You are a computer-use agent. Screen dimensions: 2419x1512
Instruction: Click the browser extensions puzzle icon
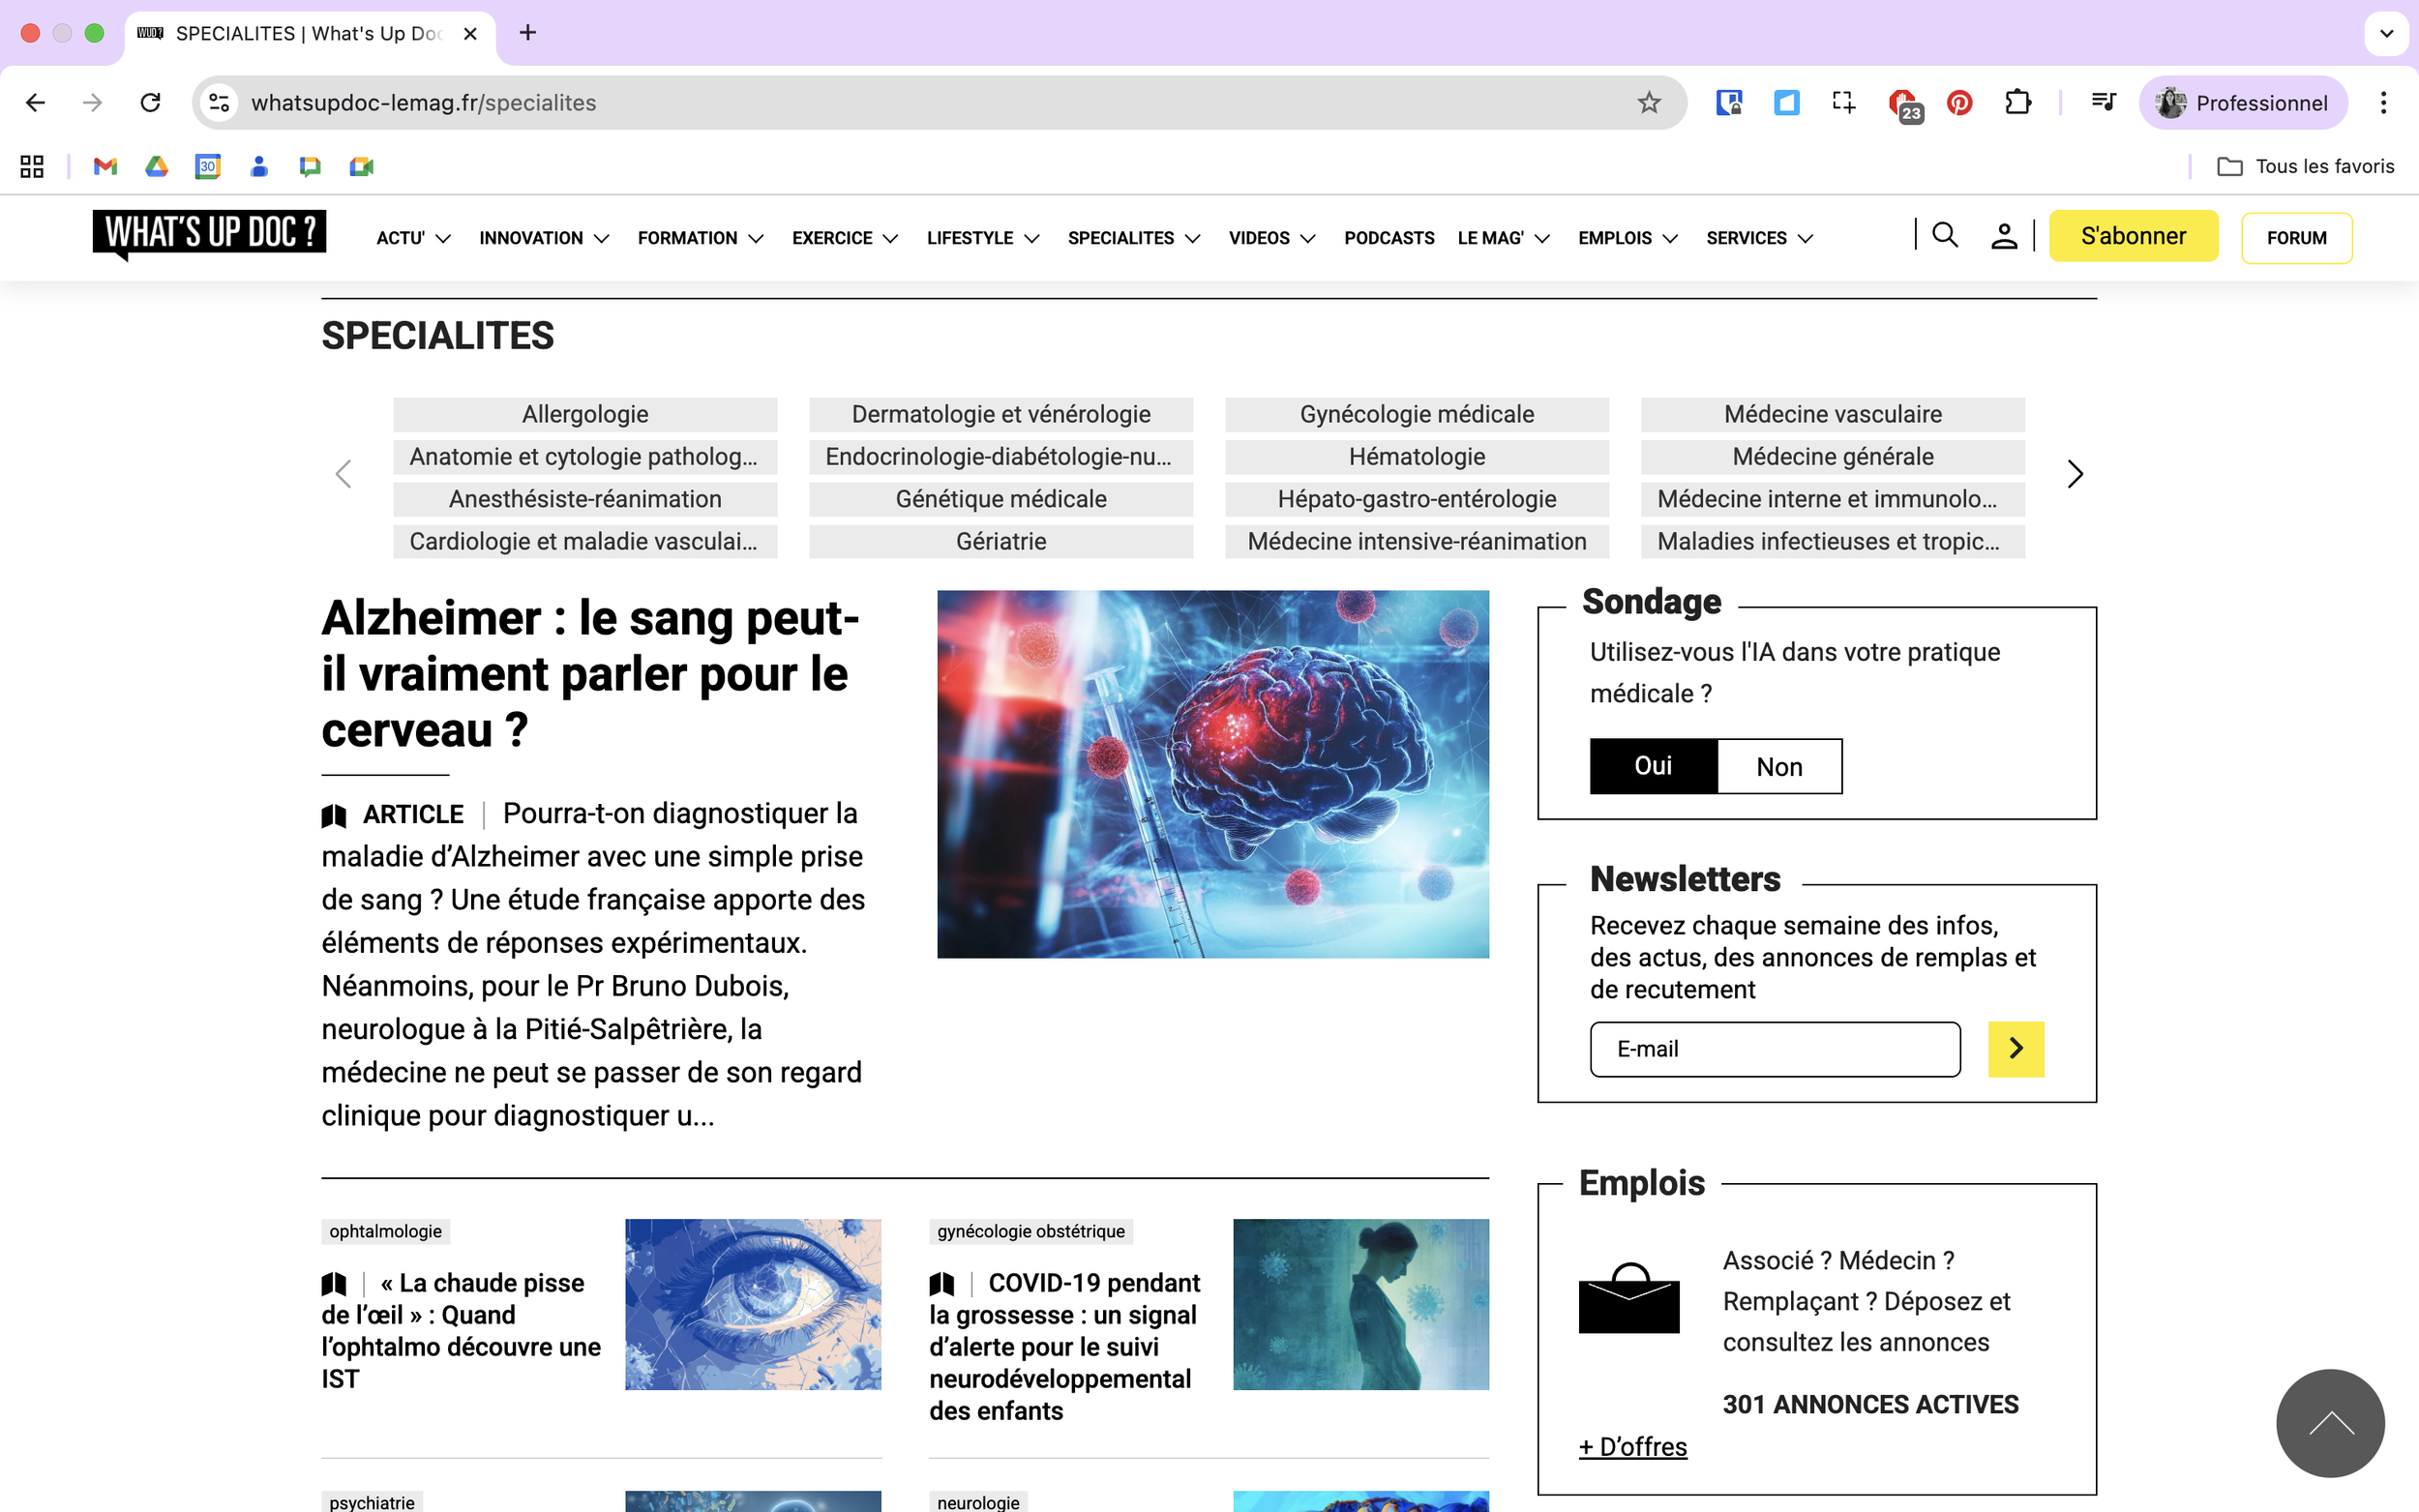coord(2018,103)
